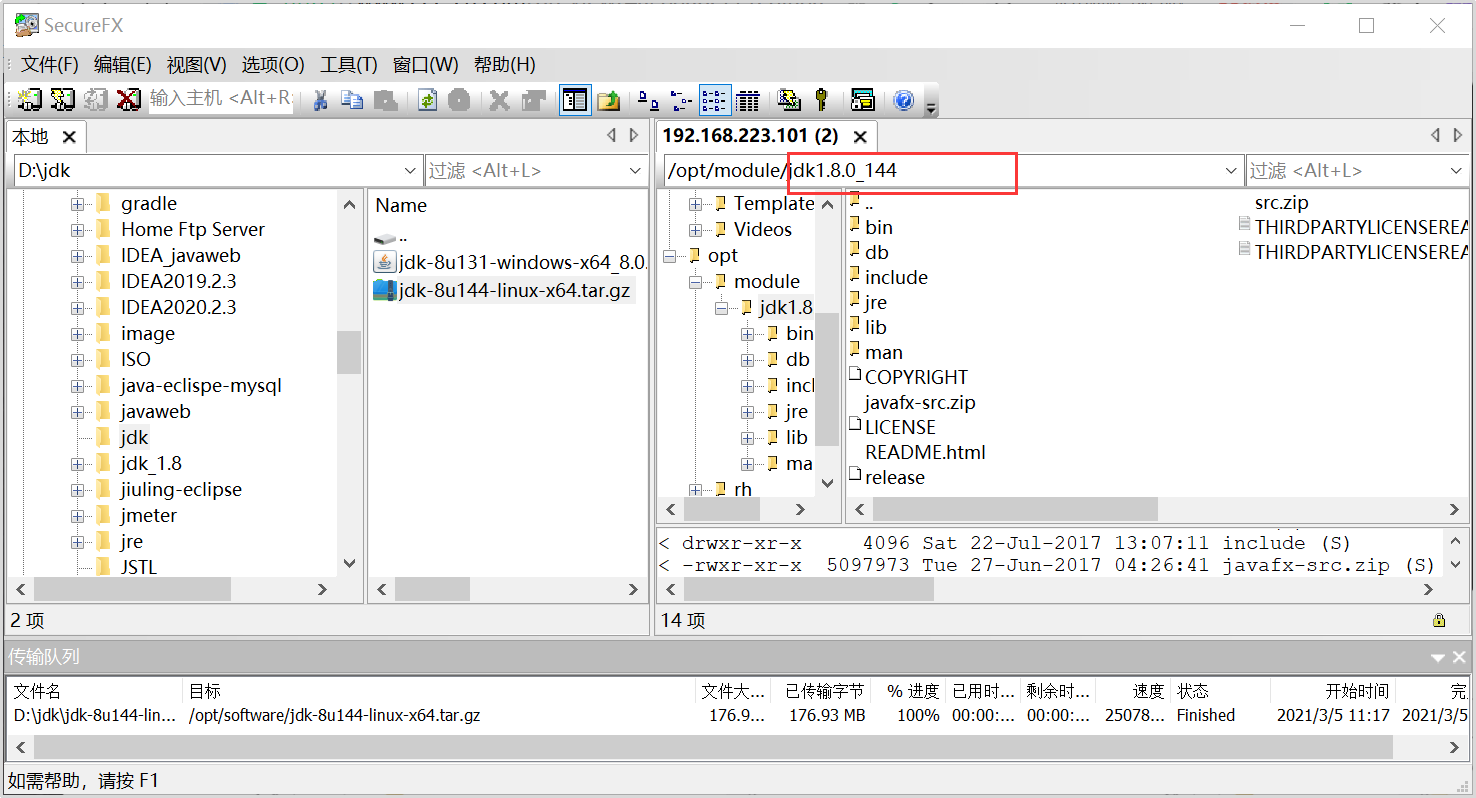Switch to details view icon
The width and height of the screenshot is (1476, 798).
tap(747, 100)
